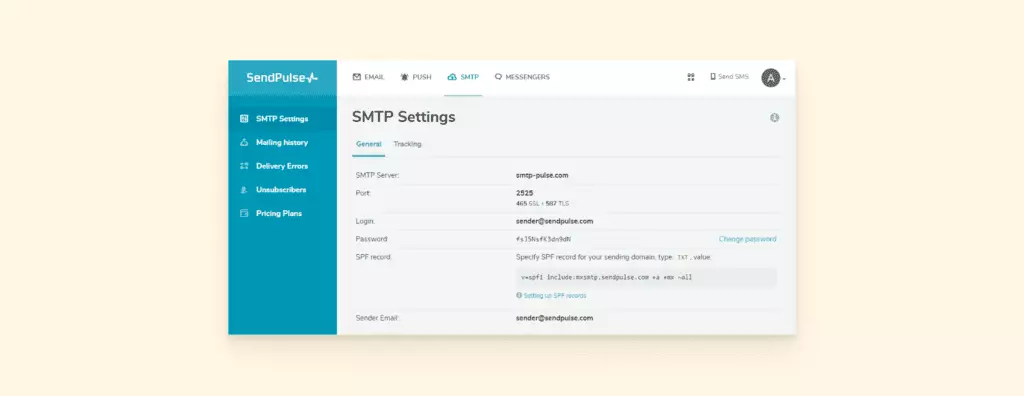This screenshot has width=1024, height=396.
Task: Open Mailing history in the sidebar
Action: 282,142
